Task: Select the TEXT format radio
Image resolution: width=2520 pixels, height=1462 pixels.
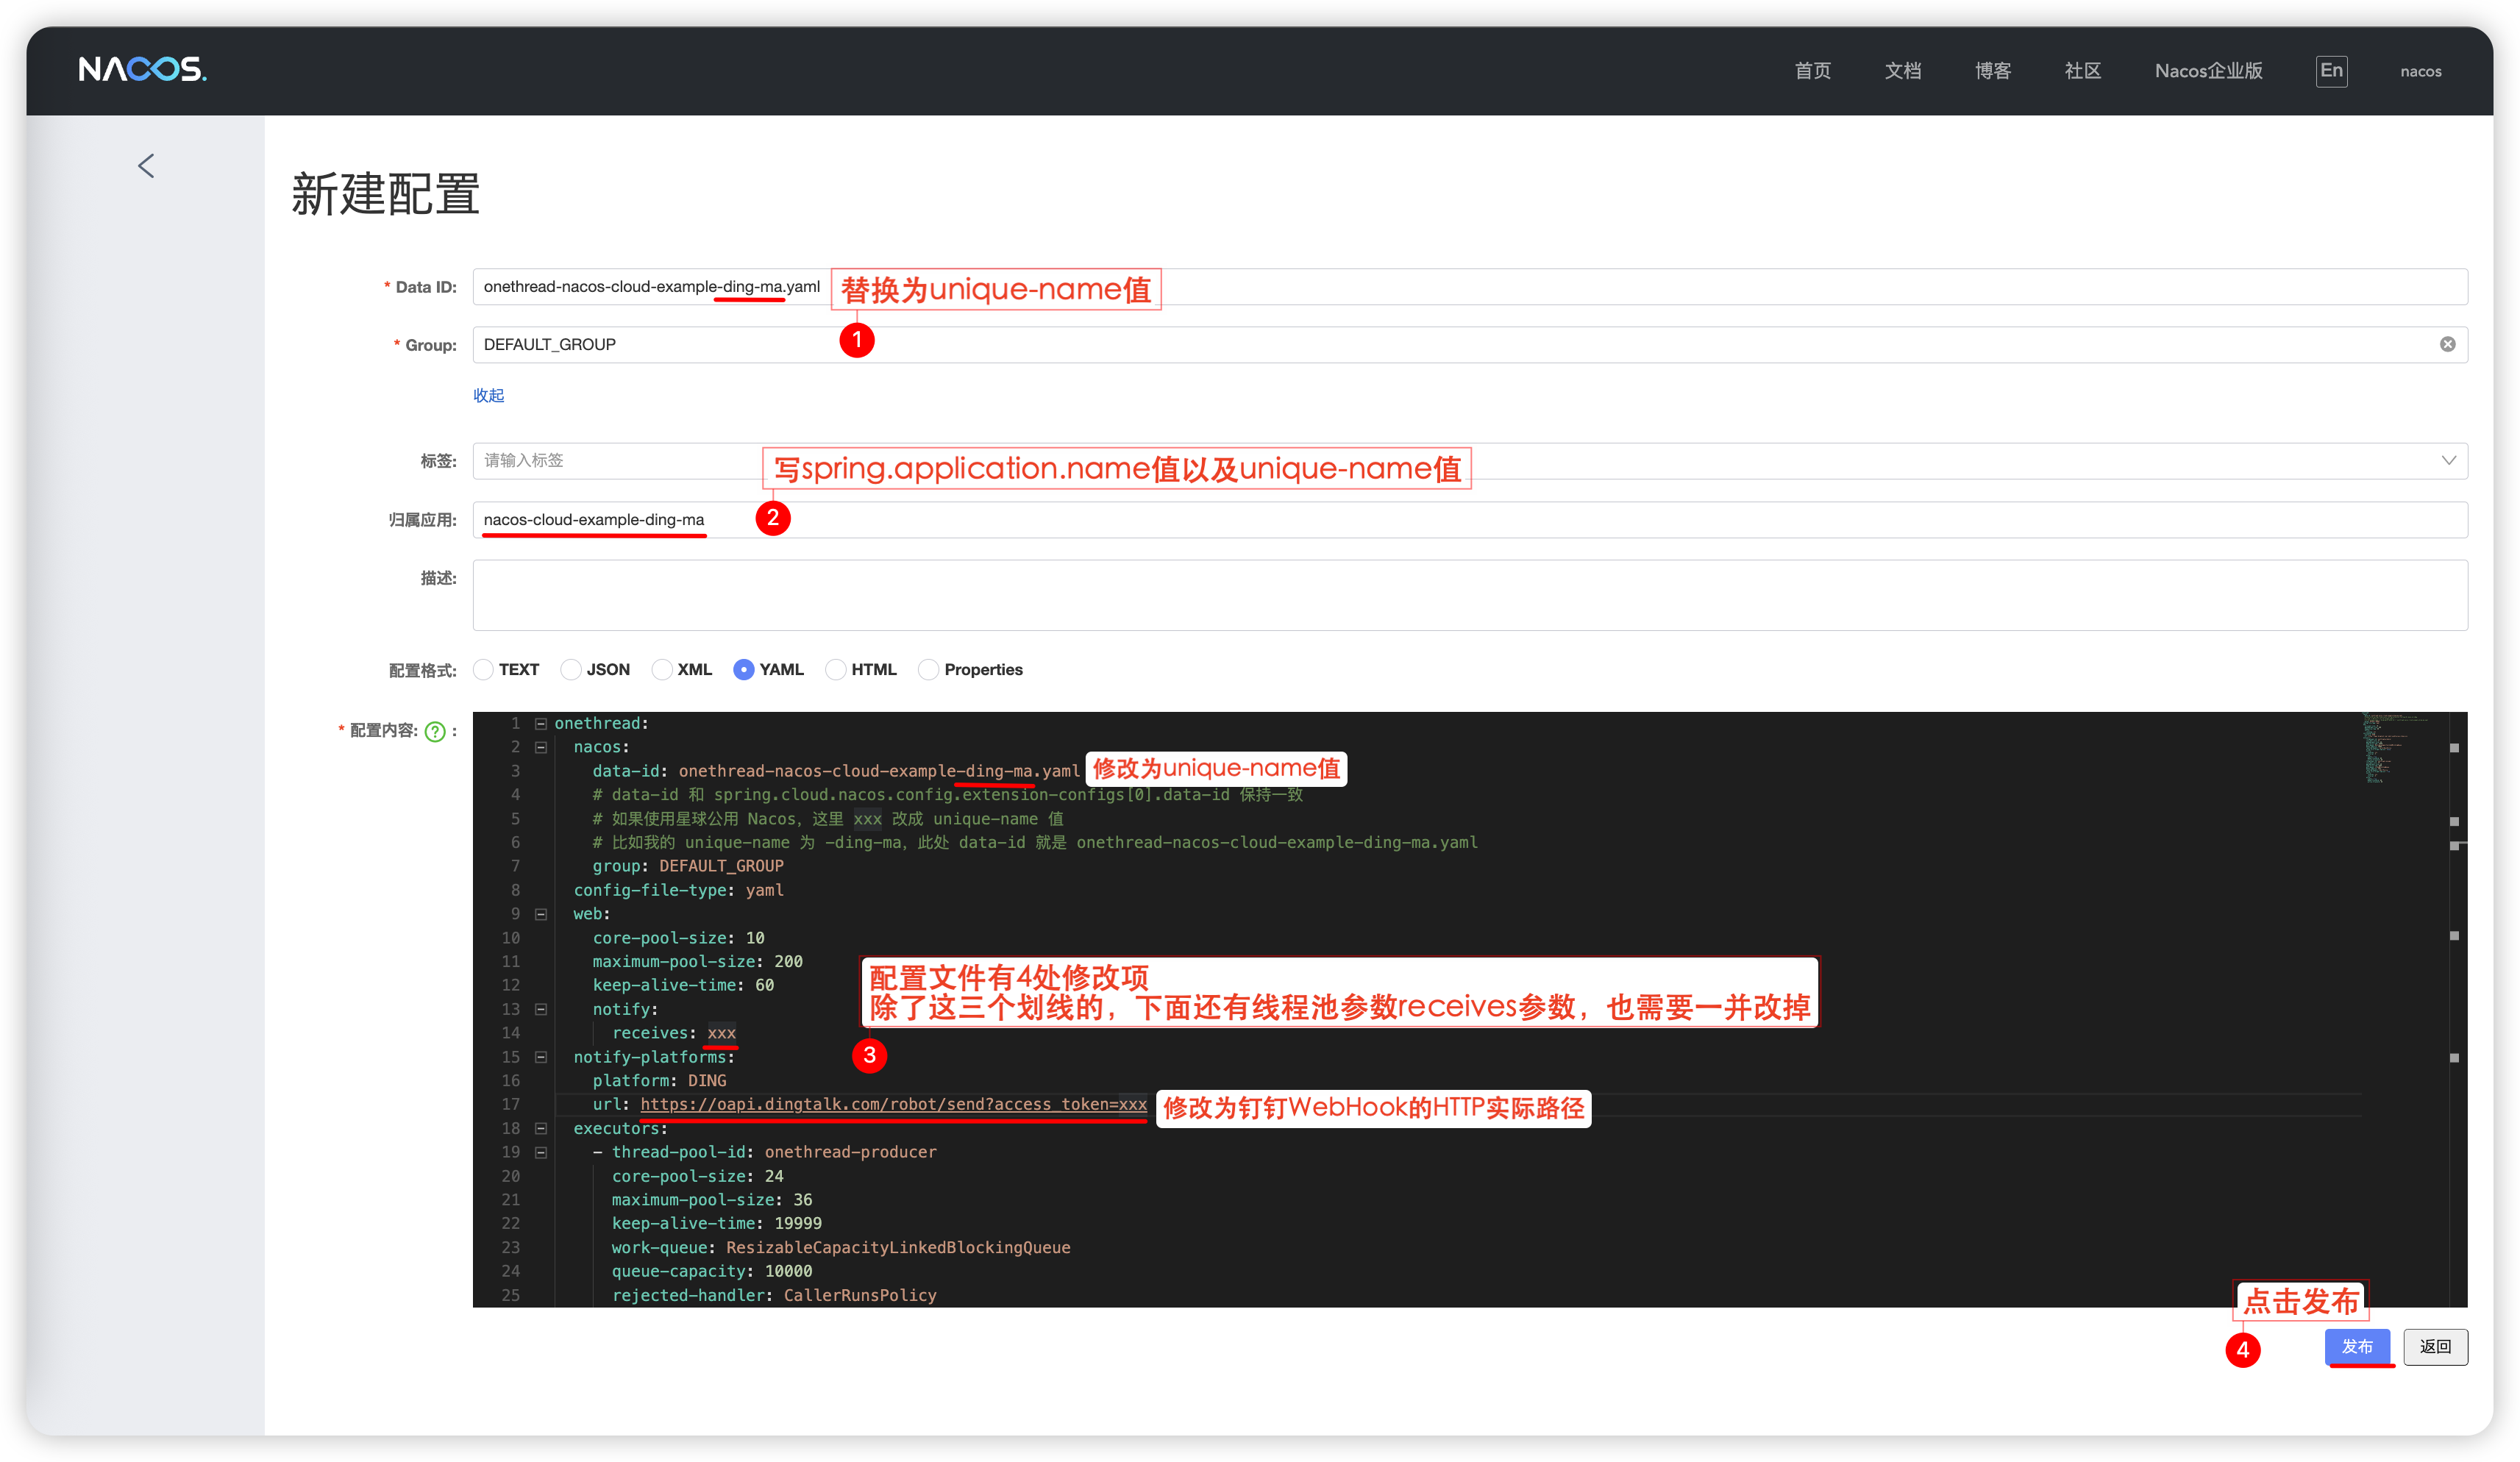Action: coord(484,670)
